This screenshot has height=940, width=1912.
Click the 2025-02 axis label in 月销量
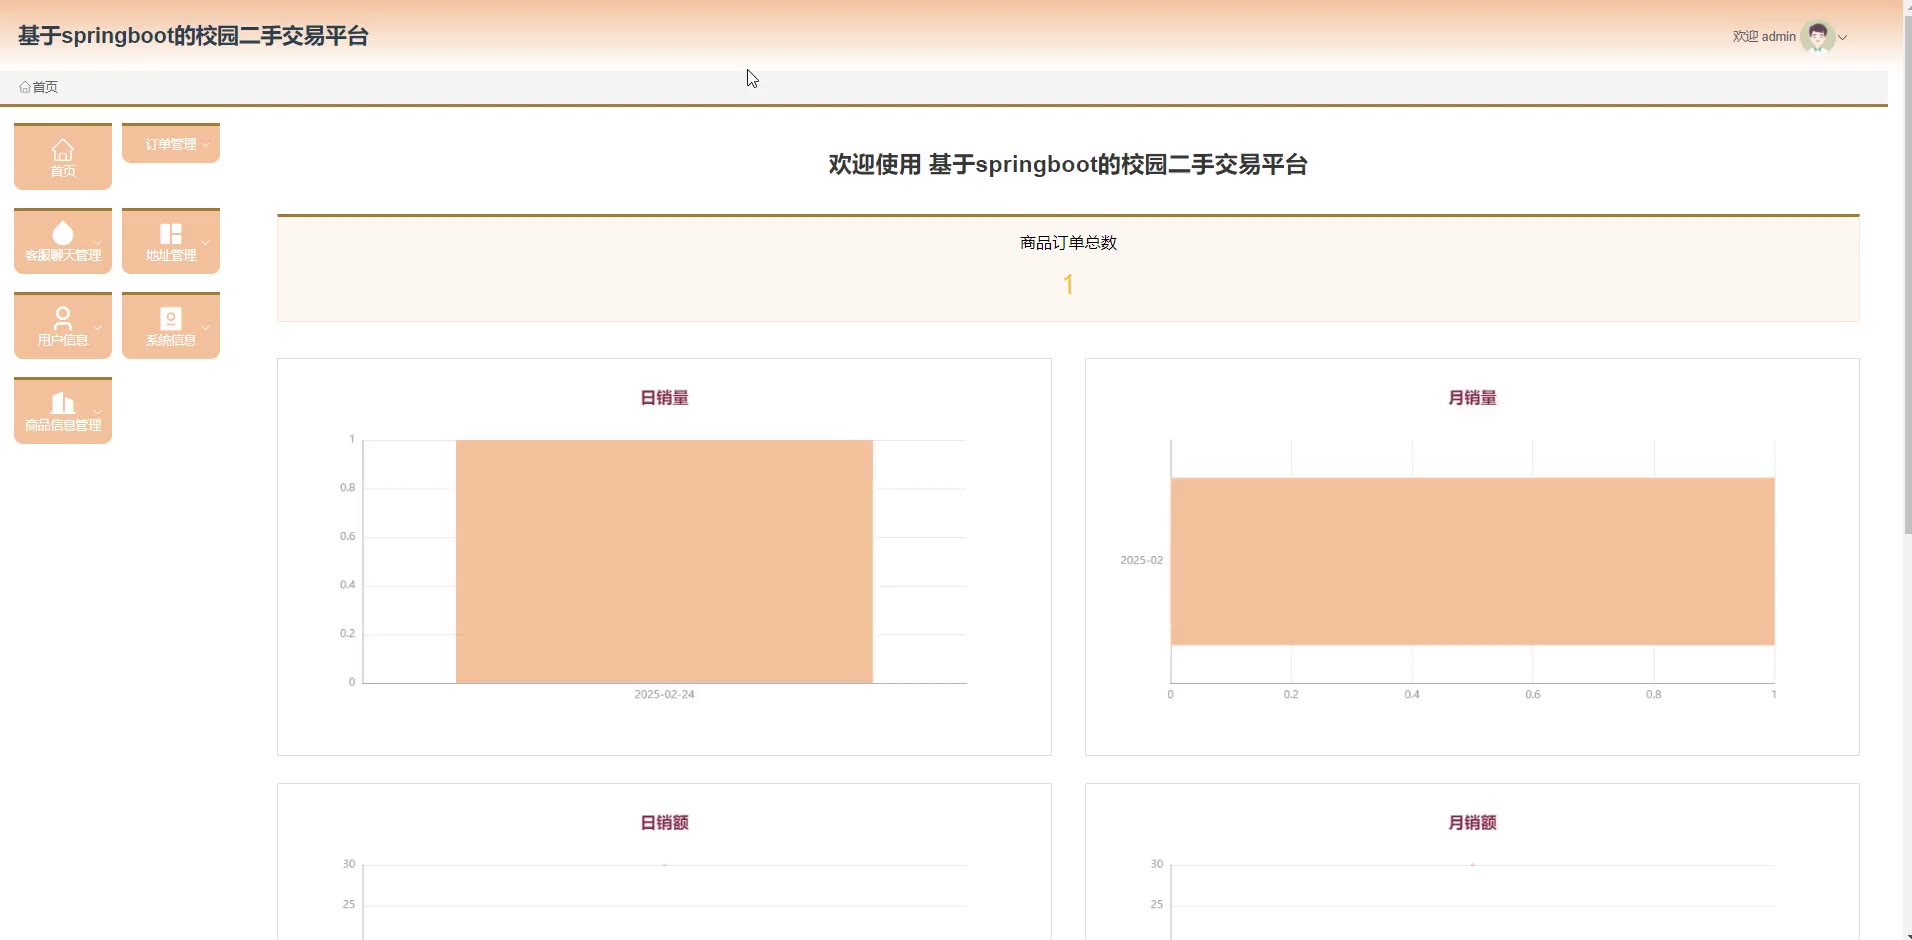pyautogui.click(x=1141, y=560)
